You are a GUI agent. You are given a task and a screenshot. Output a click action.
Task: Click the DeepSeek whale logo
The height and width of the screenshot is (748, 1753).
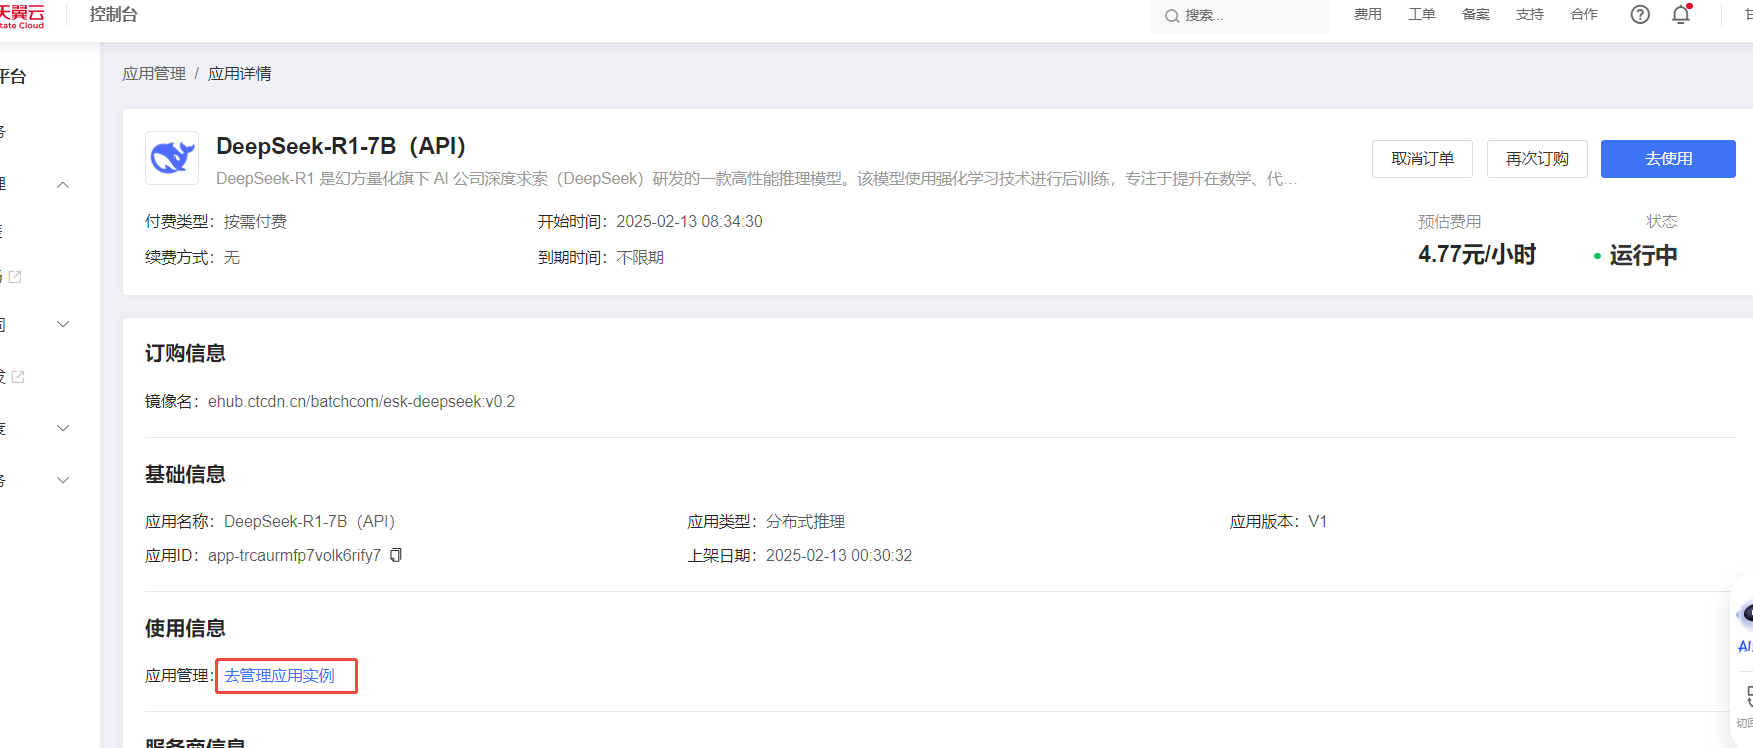click(x=172, y=158)
